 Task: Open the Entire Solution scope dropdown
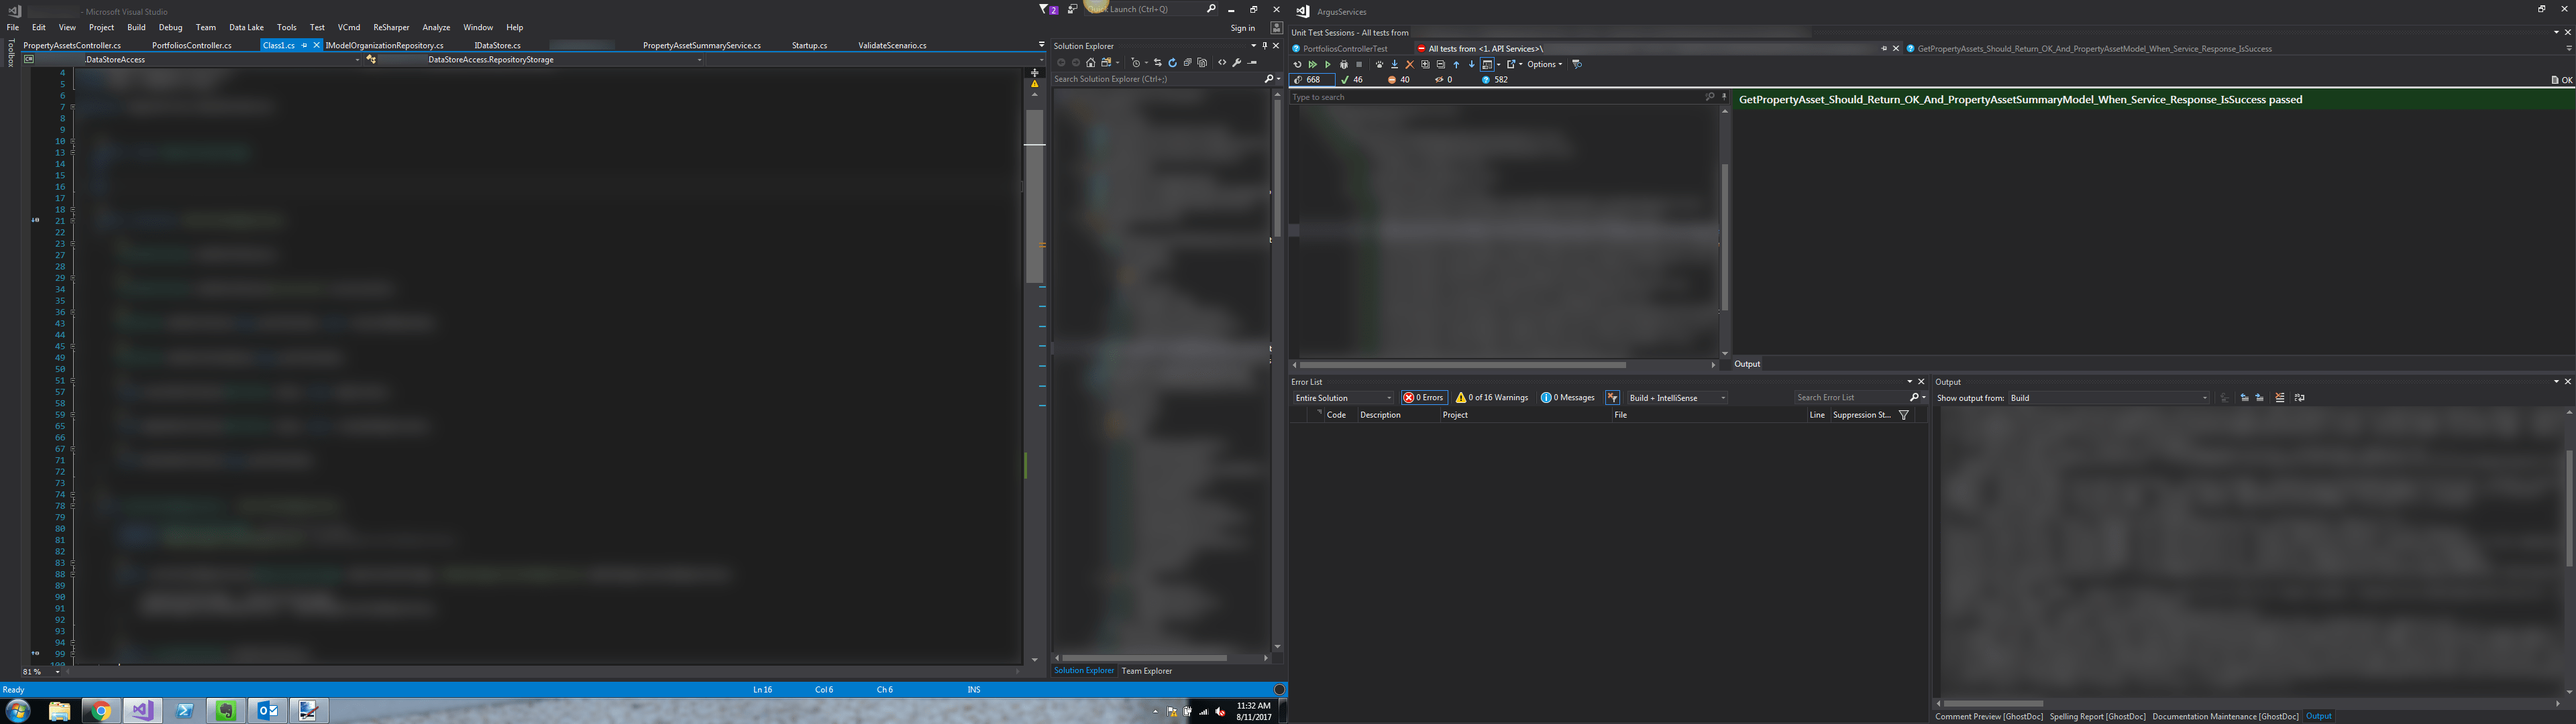1343,398
